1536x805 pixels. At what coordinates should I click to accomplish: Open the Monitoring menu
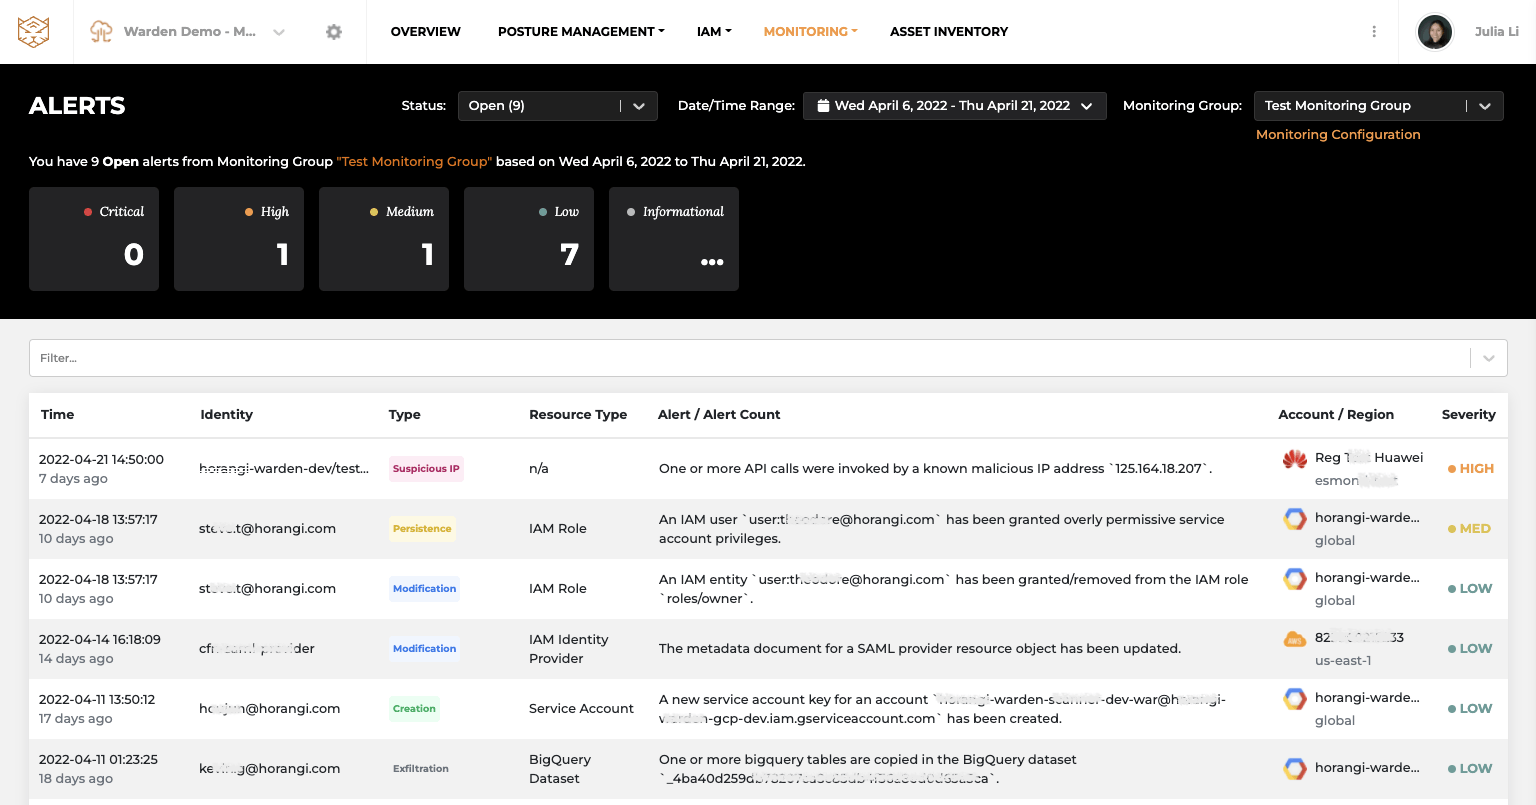coord(810,32)
